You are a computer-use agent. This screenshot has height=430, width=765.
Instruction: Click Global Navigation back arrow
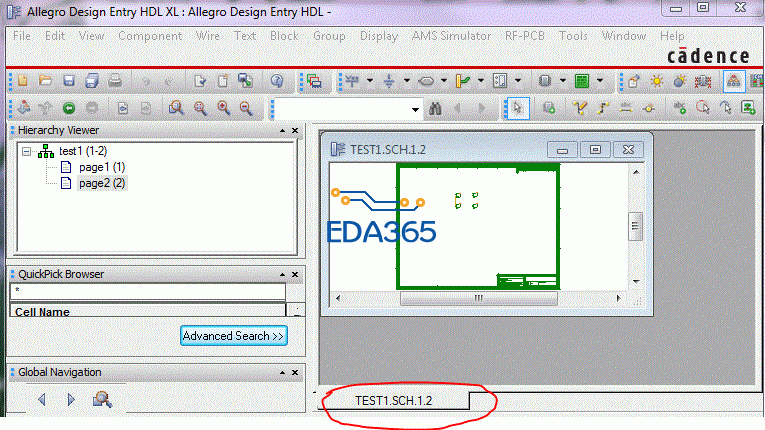coord(42,400)
